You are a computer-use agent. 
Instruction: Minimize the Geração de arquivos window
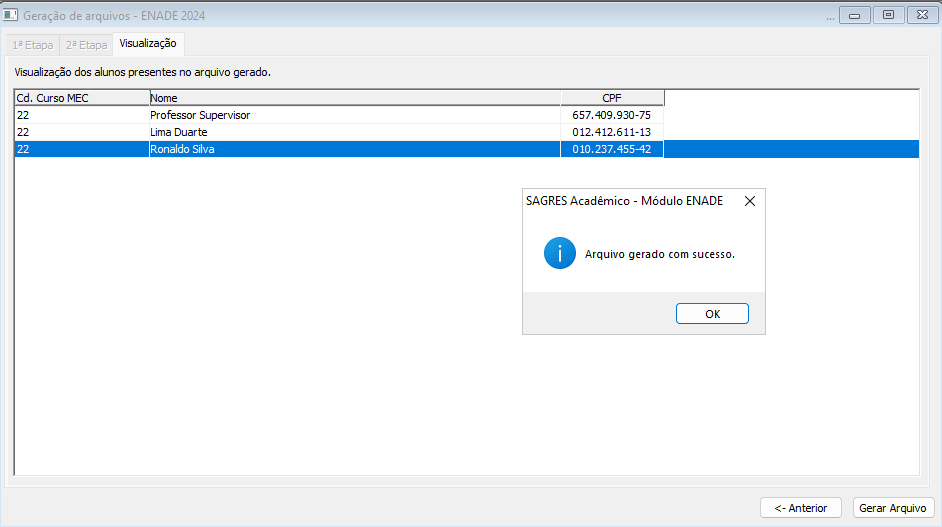(x=854, y=15)
